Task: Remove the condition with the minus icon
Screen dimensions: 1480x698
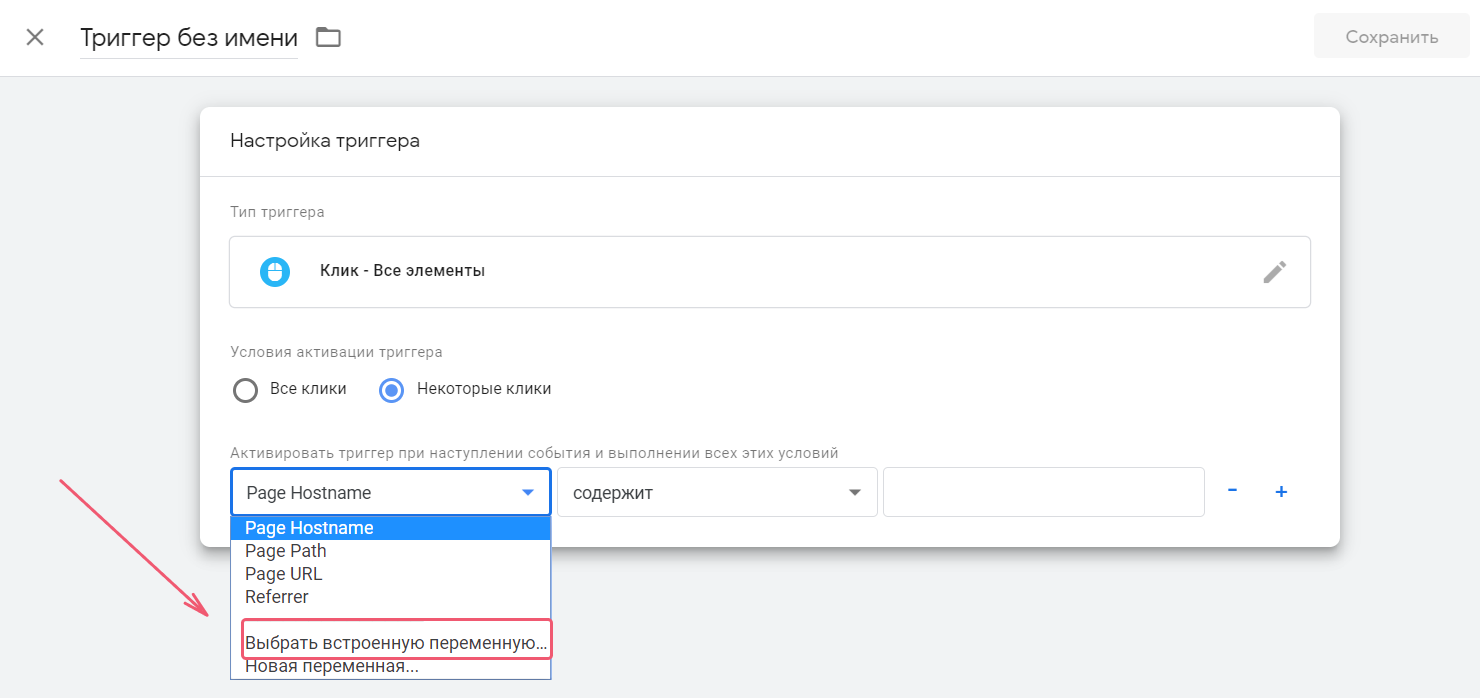Action: pyautogui.click(x=1232, y=491)
